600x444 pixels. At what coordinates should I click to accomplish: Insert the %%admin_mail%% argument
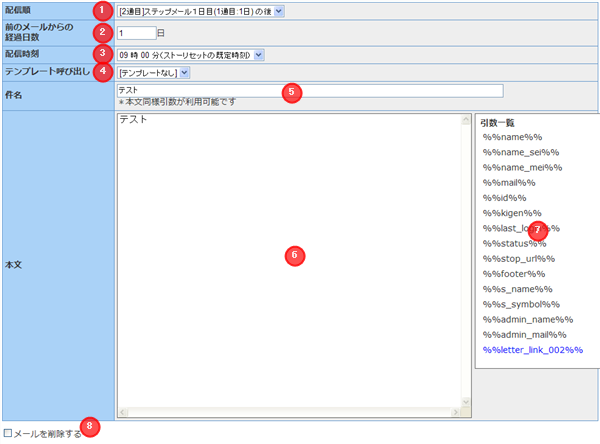(x=524, y=335)
